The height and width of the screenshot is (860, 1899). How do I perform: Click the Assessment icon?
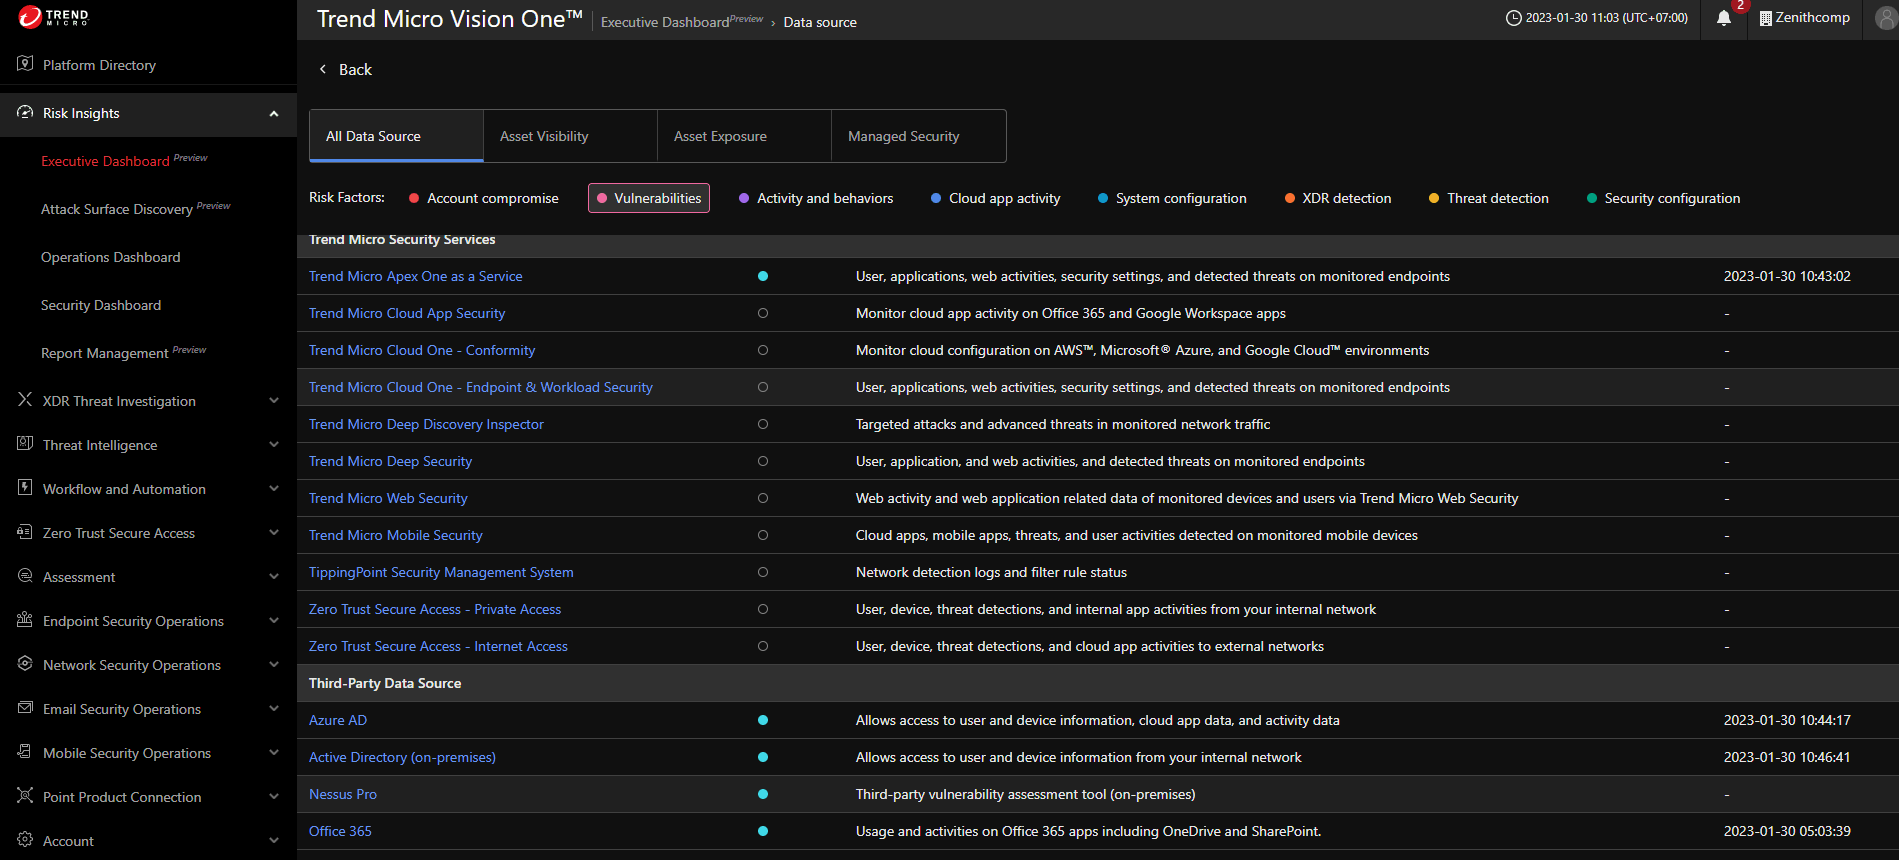pos(25,576)
